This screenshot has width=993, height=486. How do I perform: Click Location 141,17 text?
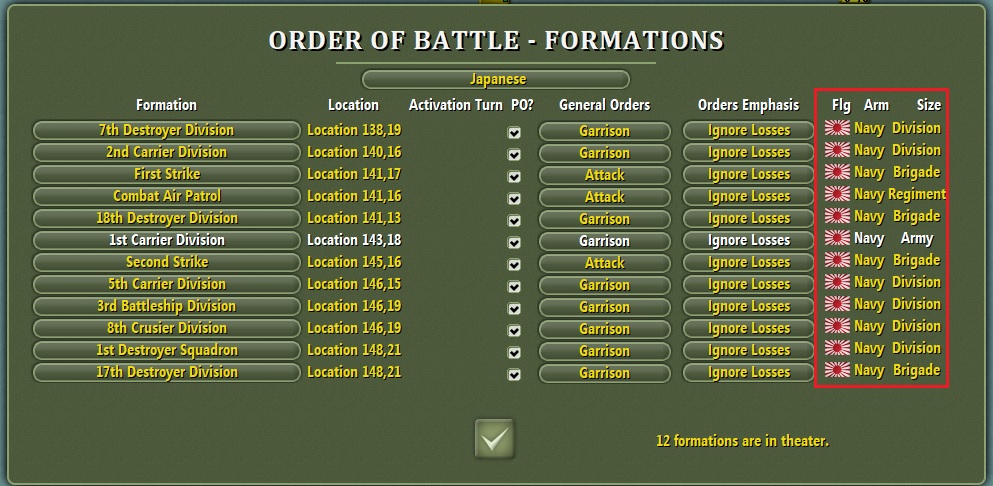point(354,174)
